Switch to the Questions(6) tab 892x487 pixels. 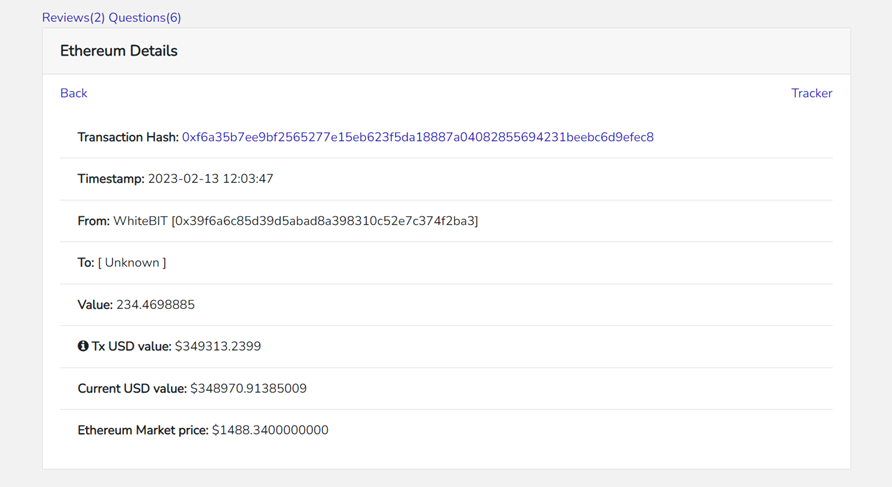click(145, 18)
